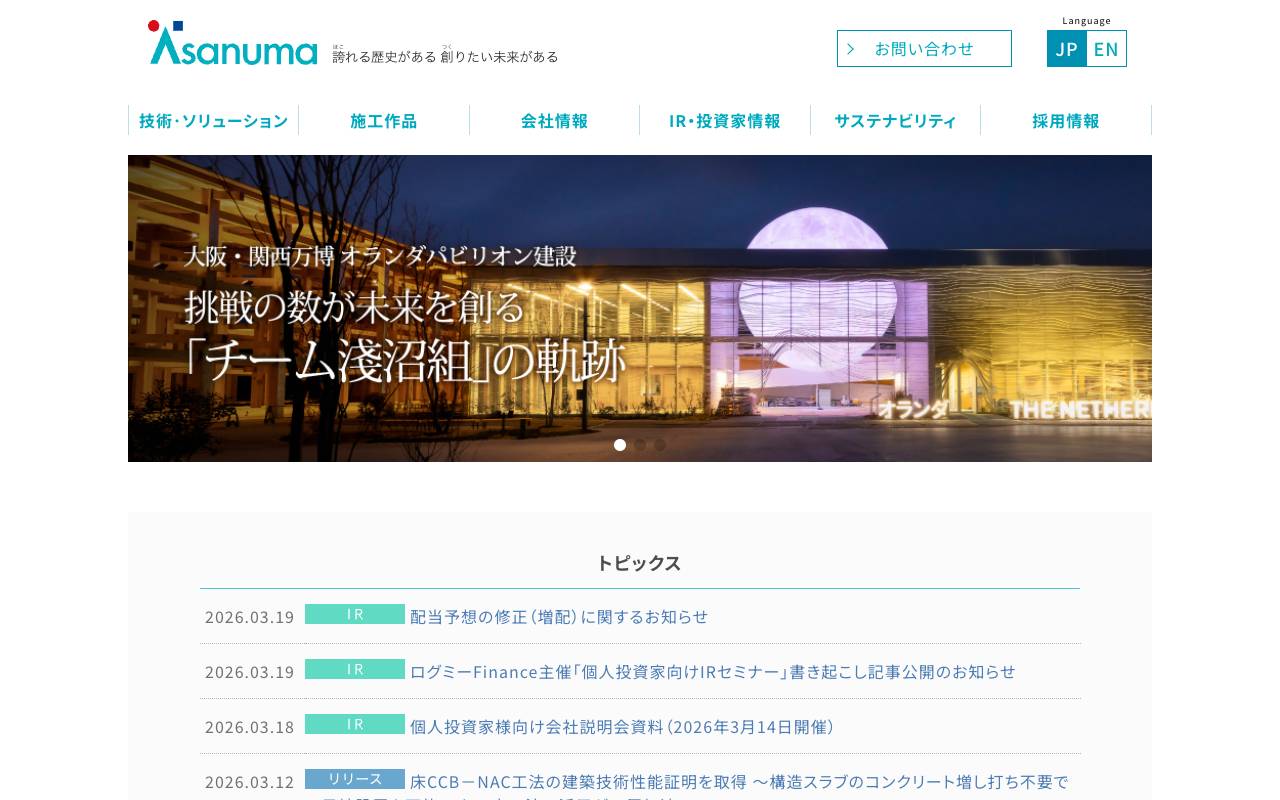Screen dimensions: 1280x800
Task: Switch site language to EN
Action: [1106, 48]
